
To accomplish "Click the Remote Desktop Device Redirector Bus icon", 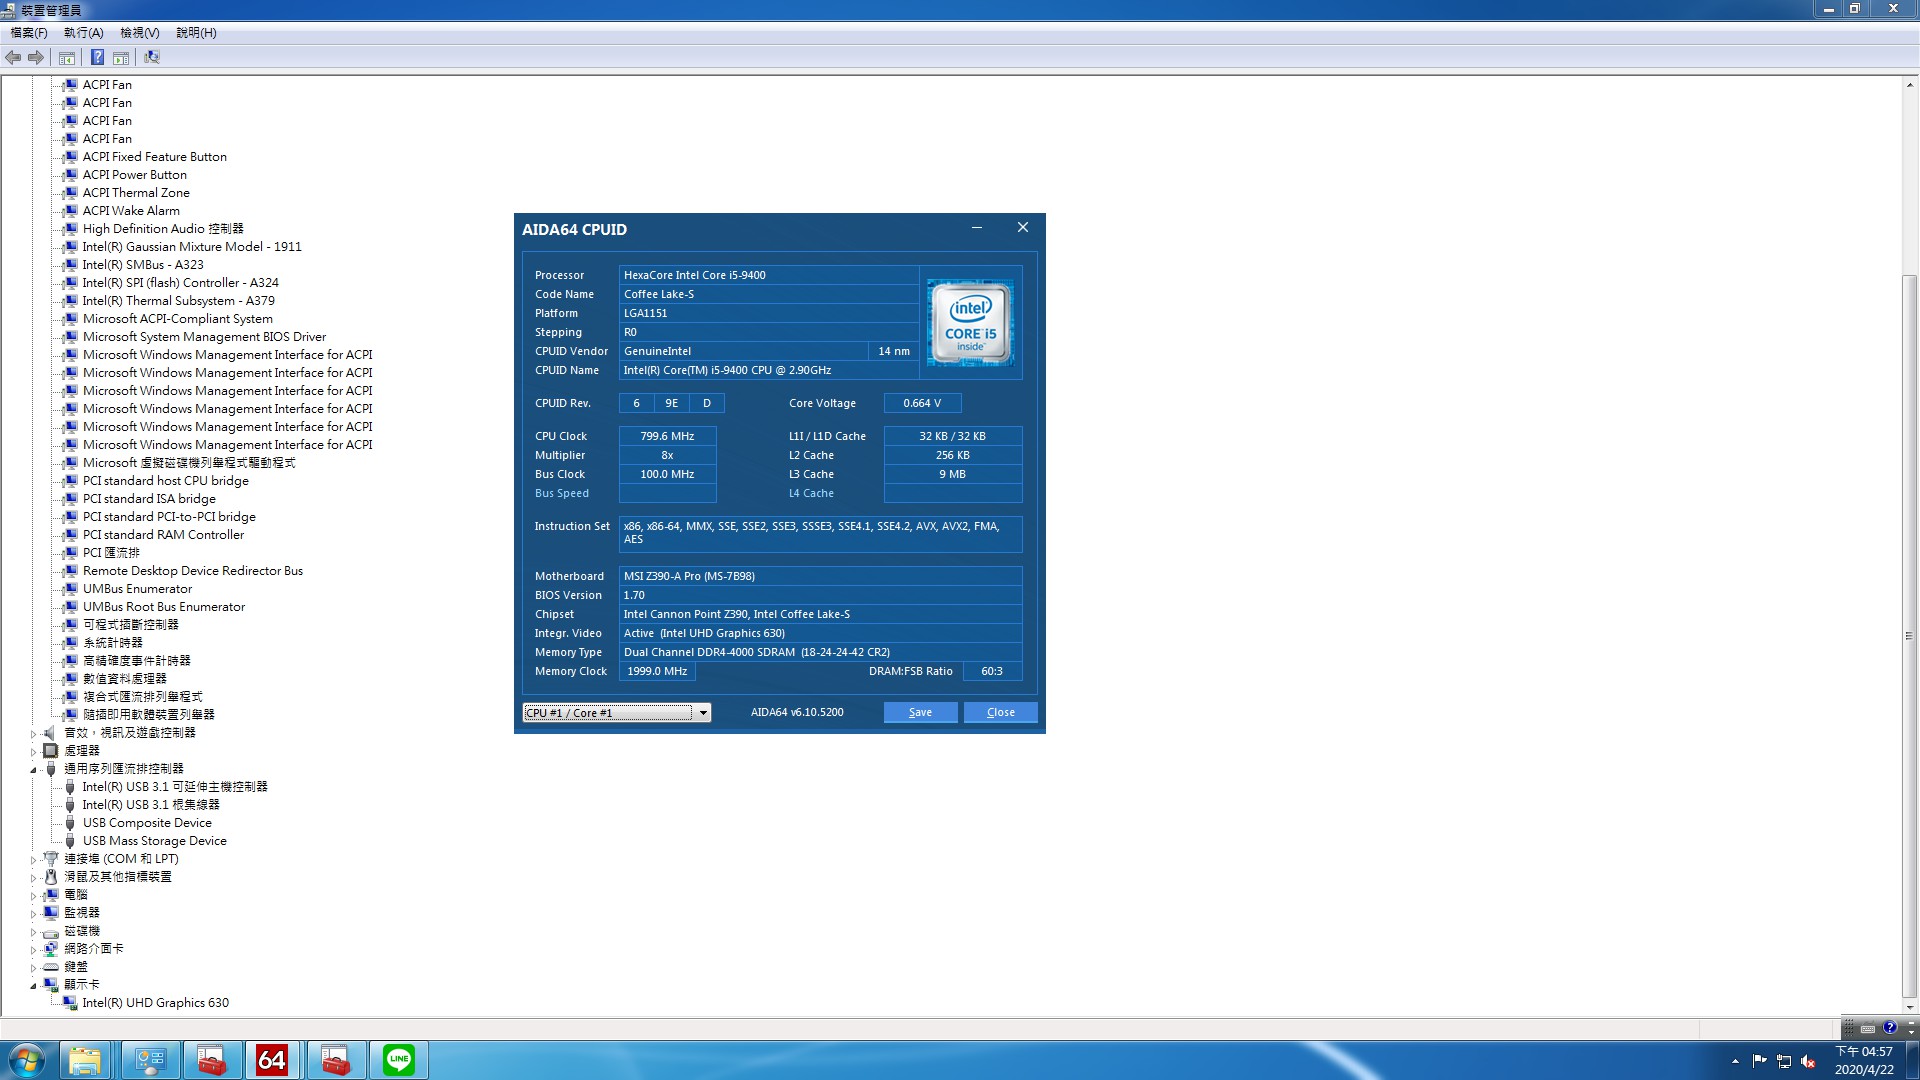I will tap(70, 571).
